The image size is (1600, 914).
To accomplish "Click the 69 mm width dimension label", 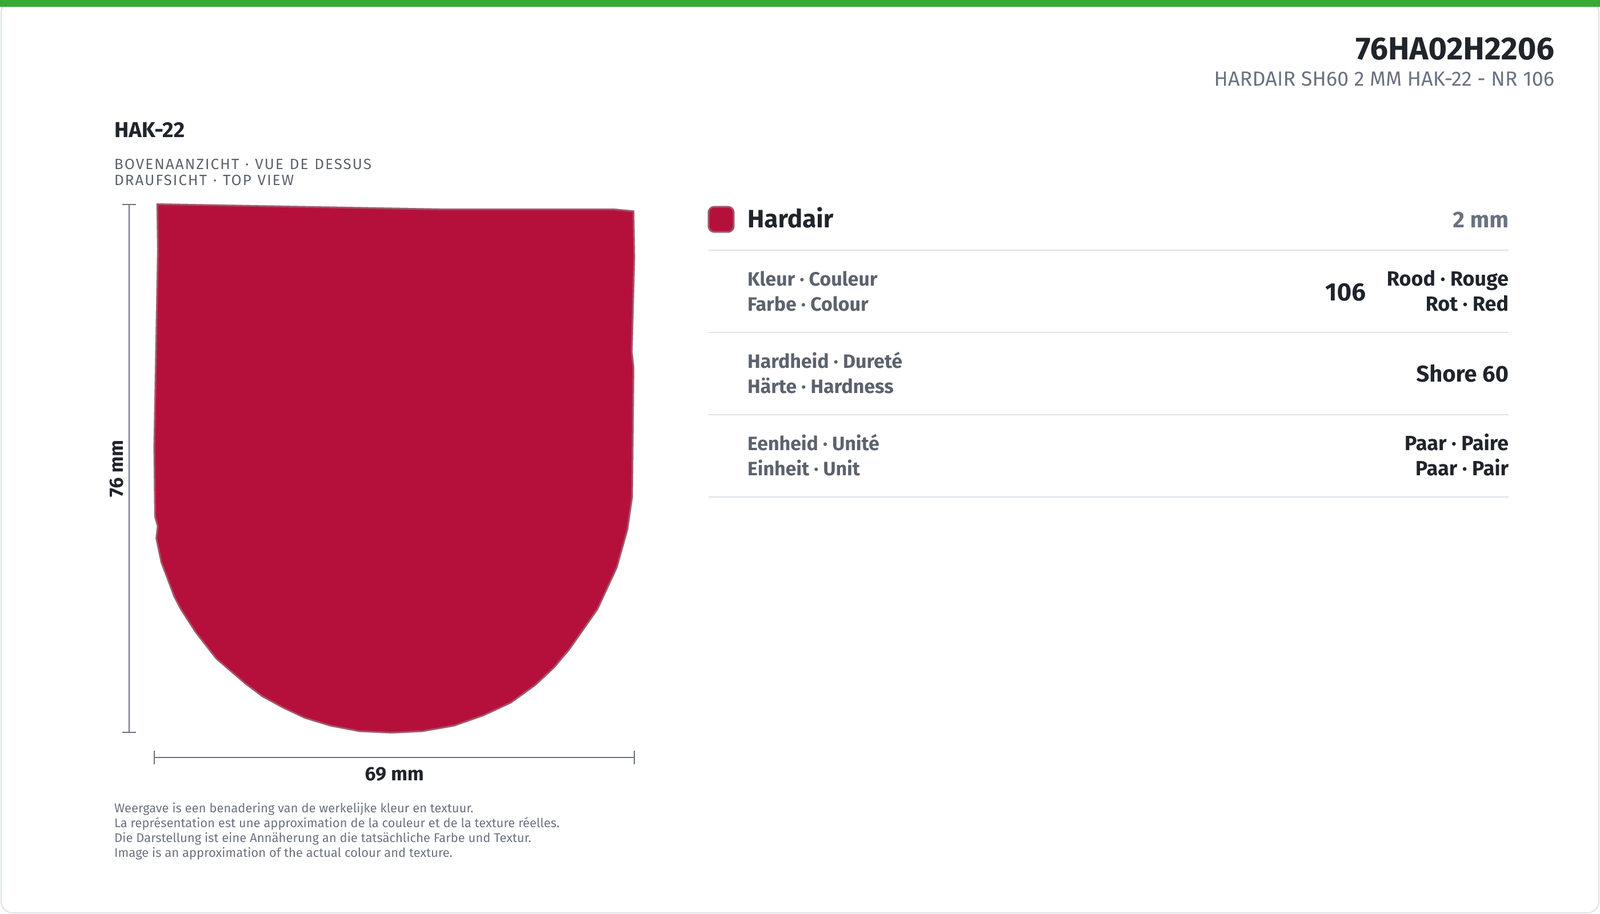I will pyautogui.click(x=394, y=774).
